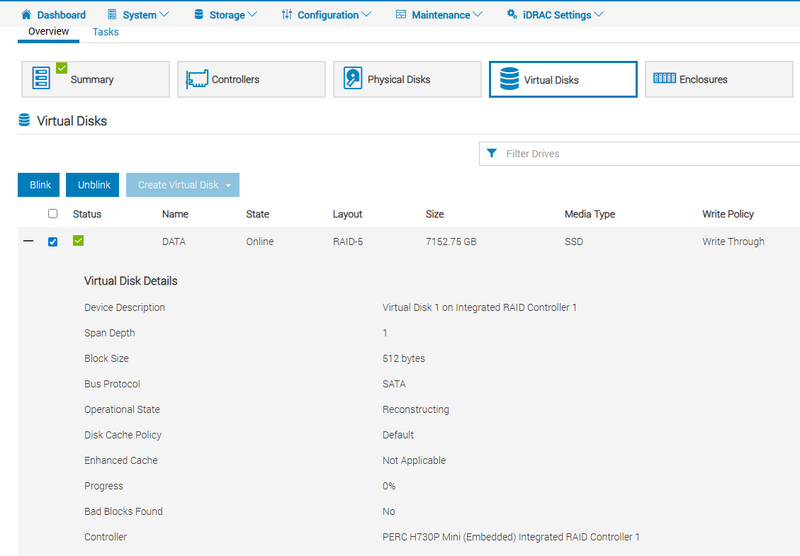Image resolution: width=800 pixels, height=556 pixels.
Task: Toggle the select-all checkbox in table header
Action: [x=53, y=214]
